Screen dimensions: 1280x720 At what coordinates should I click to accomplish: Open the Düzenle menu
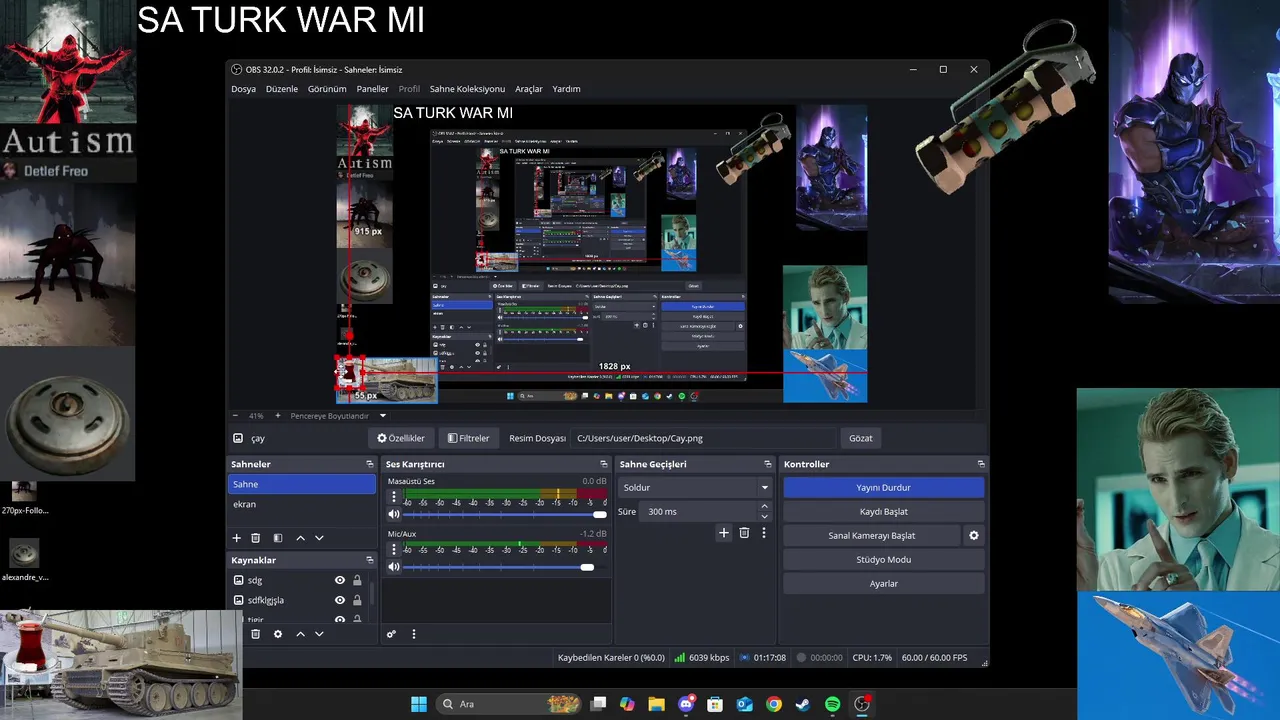(x=282, y=89)
